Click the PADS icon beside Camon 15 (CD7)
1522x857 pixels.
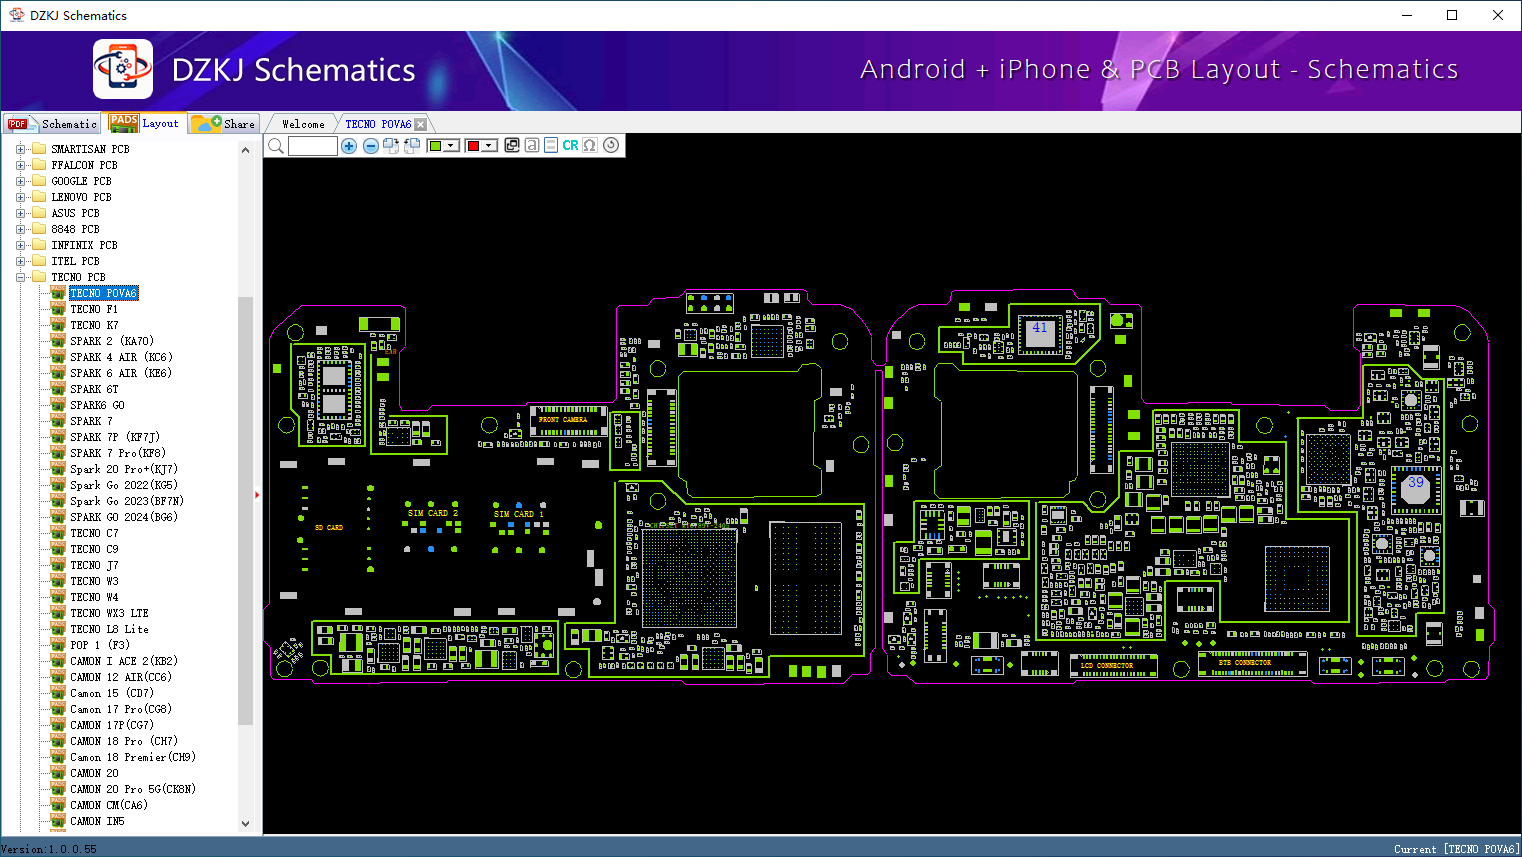click(58, 693)
